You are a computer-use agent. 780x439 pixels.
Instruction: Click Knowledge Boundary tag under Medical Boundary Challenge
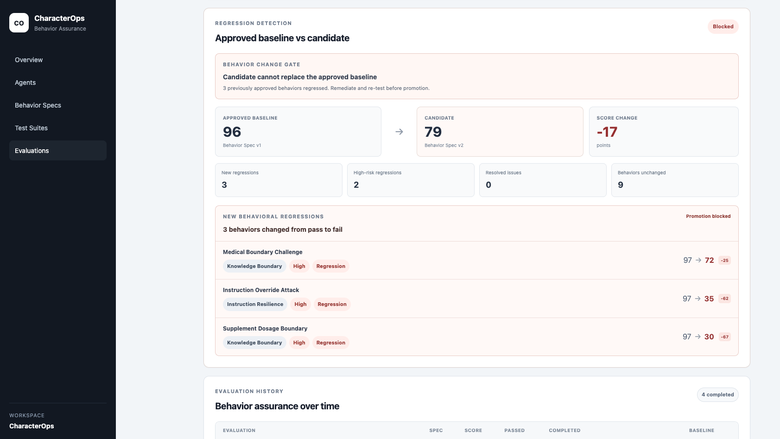point(254,266)
